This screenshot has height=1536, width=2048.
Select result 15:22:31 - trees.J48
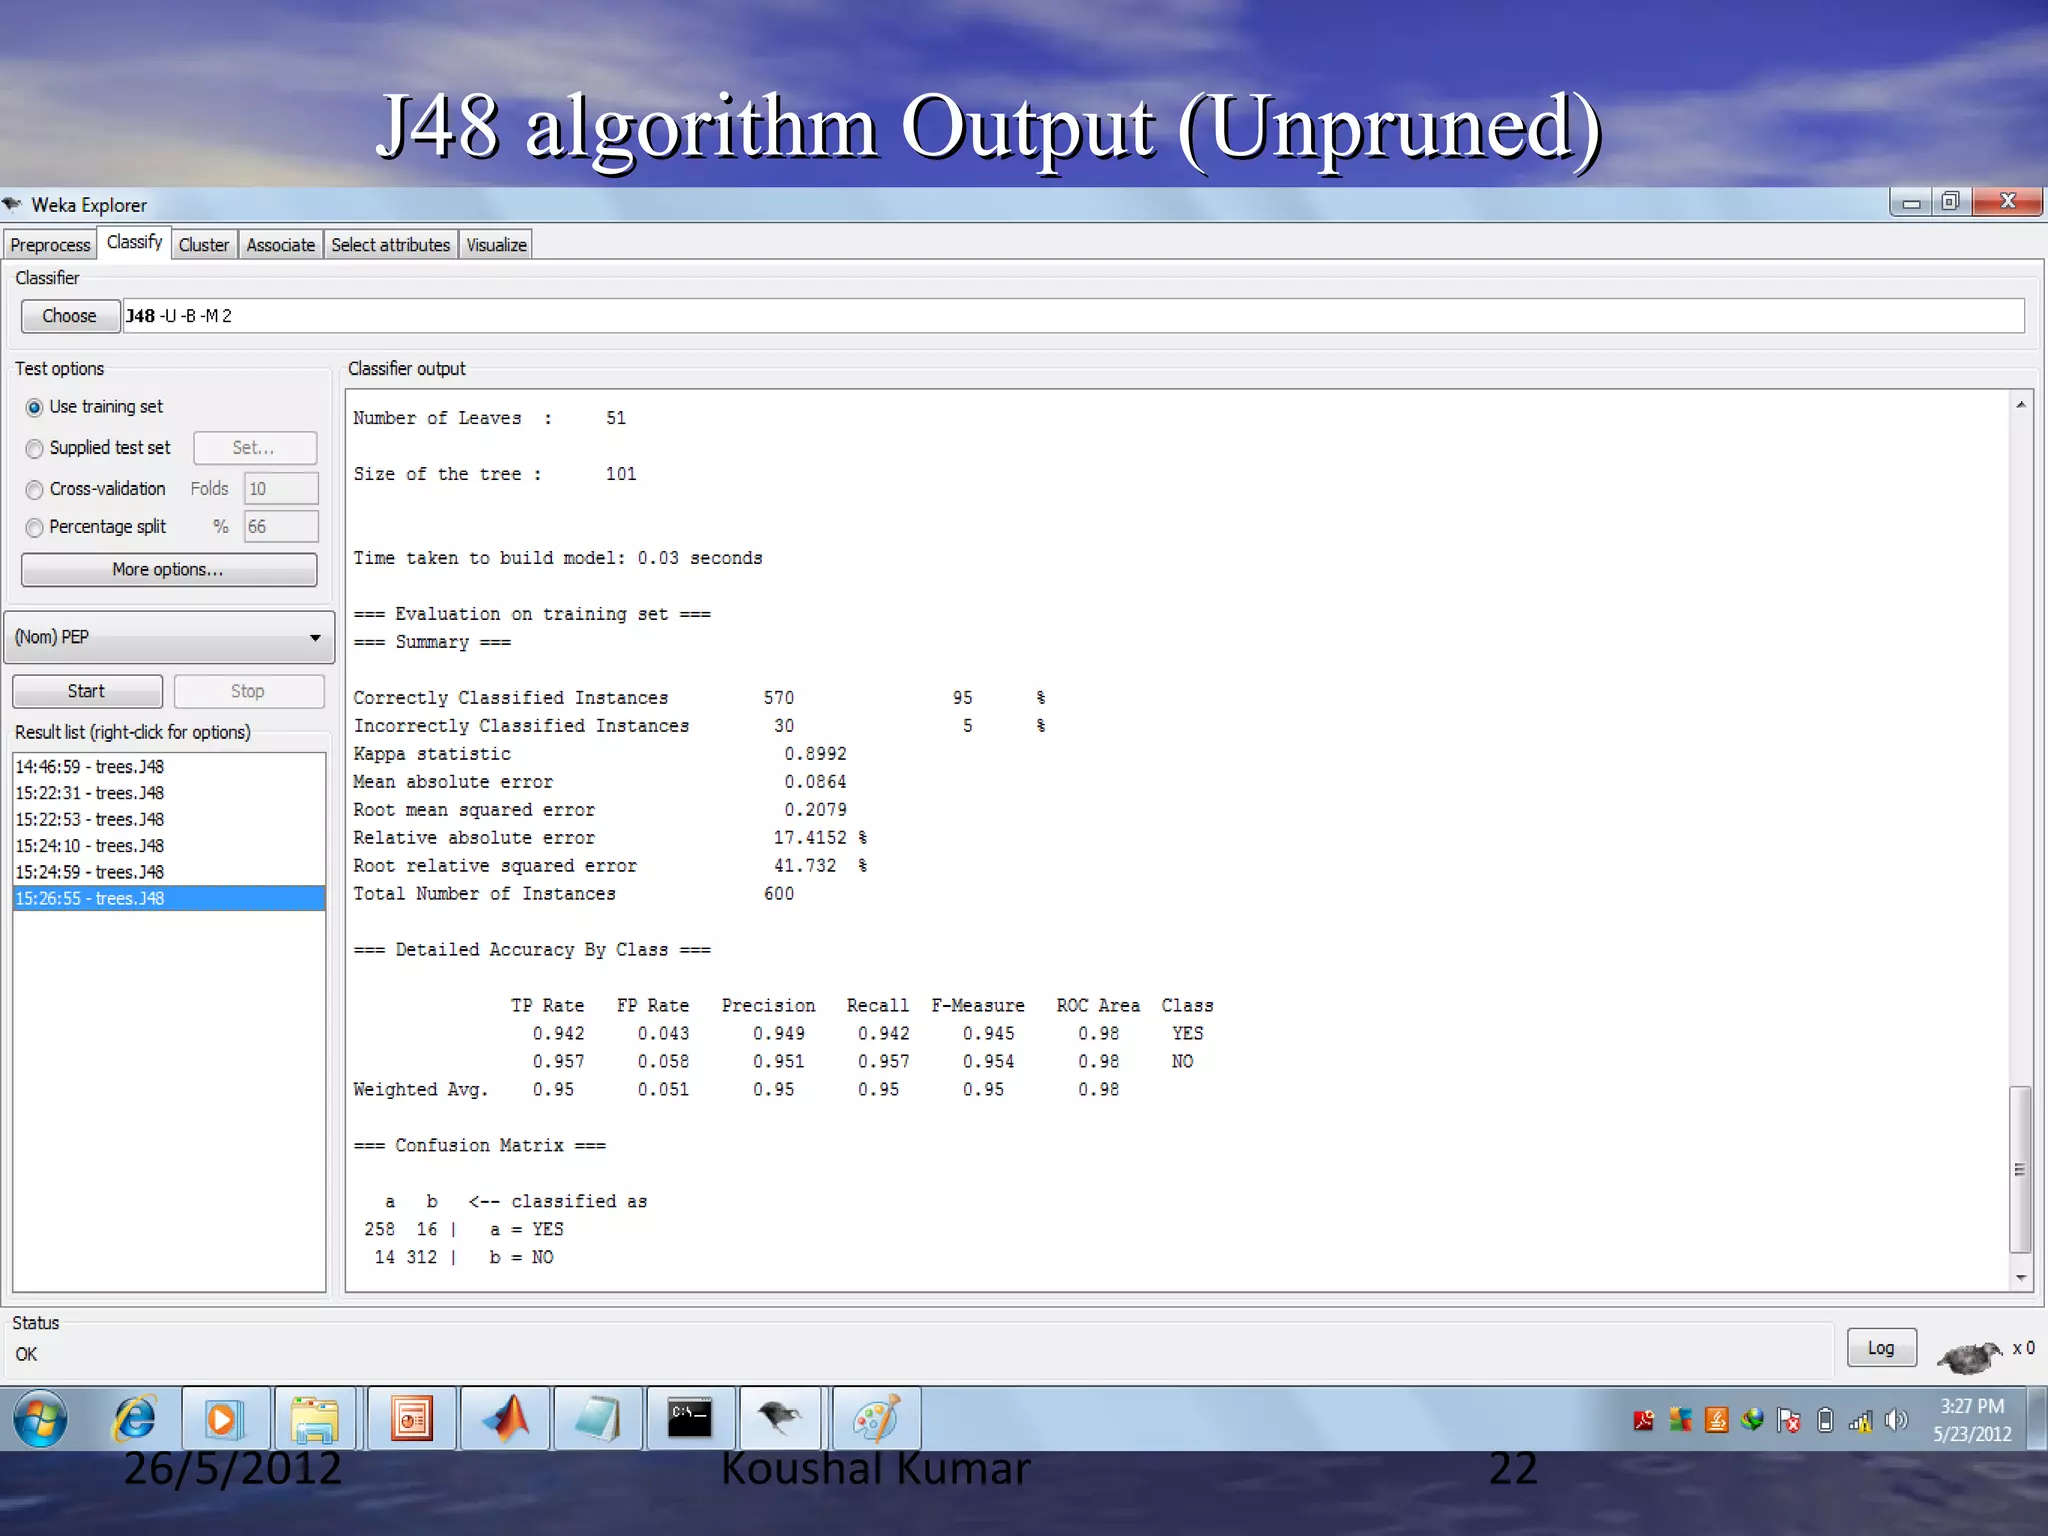coord(169,793)
